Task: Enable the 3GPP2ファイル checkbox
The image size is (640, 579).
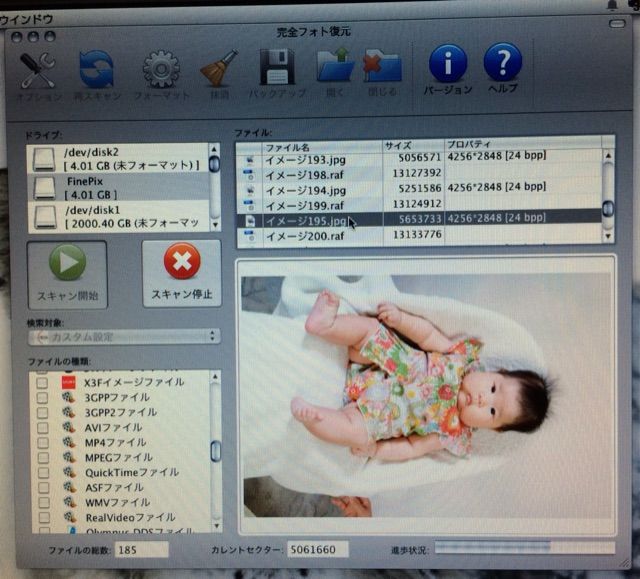Action: coord(42,413)
